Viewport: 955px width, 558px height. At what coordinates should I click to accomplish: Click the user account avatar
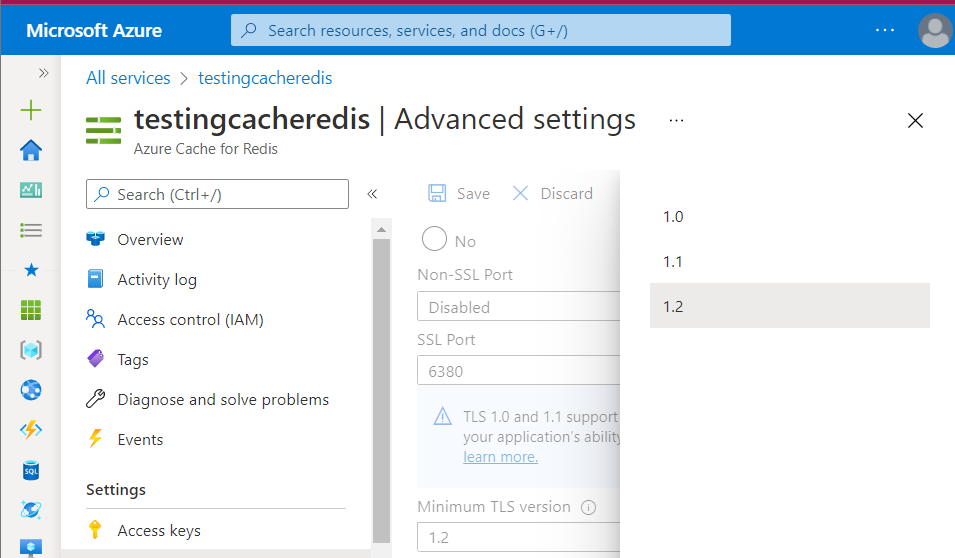[x=935, y=31]
